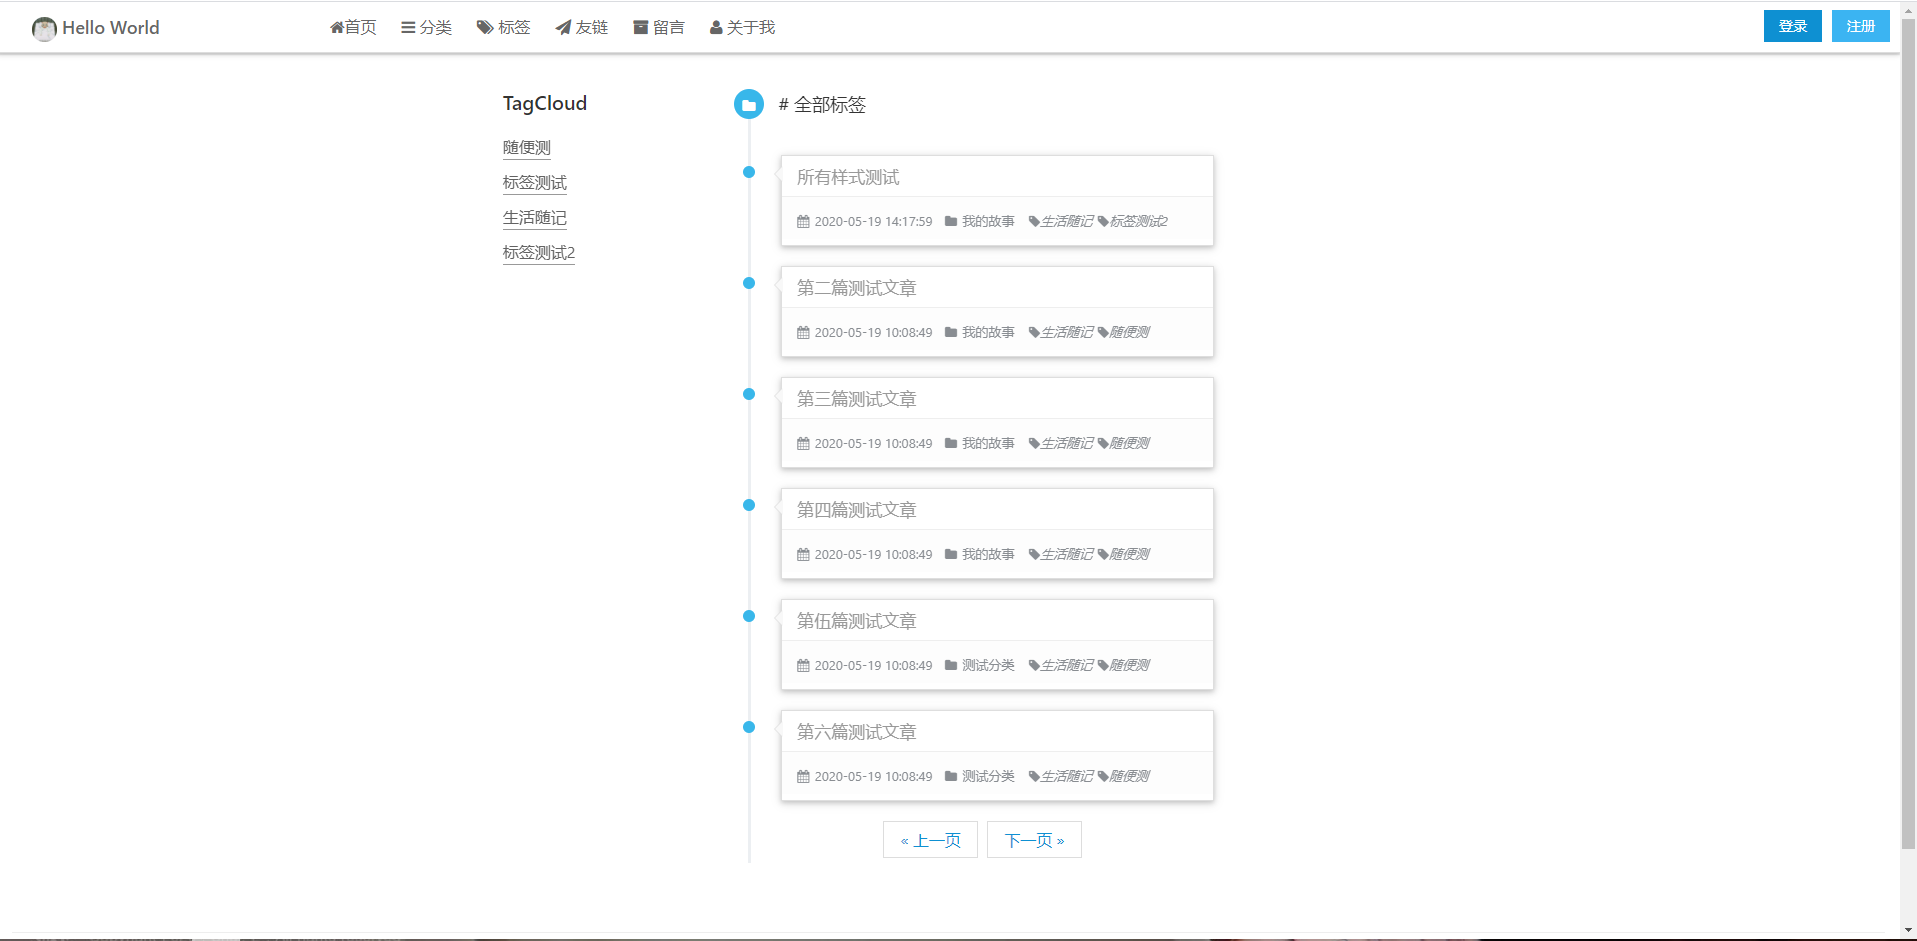This screenshot has height=941, width=1917.
Task: Click the calendar icon in 第六篇测试文章 card
Action: pos(803,776)
